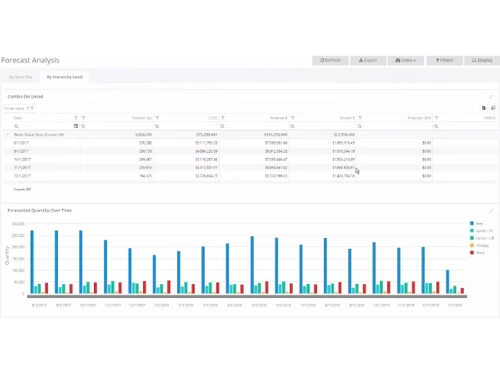Sort by the Projected OHS column header
This screenshot has width=500, height=375.
[419, 118]
